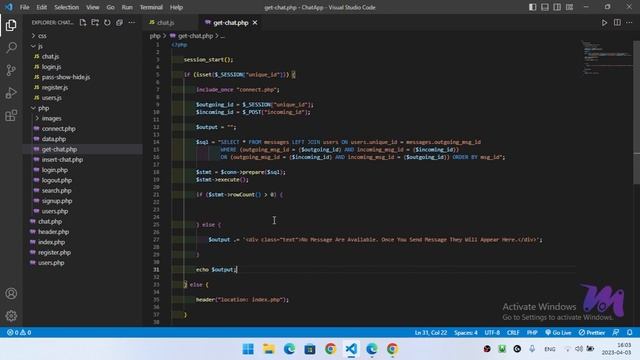Open the File menu
The width and height of the screenshot is (640, 360).
coord(24,7)
